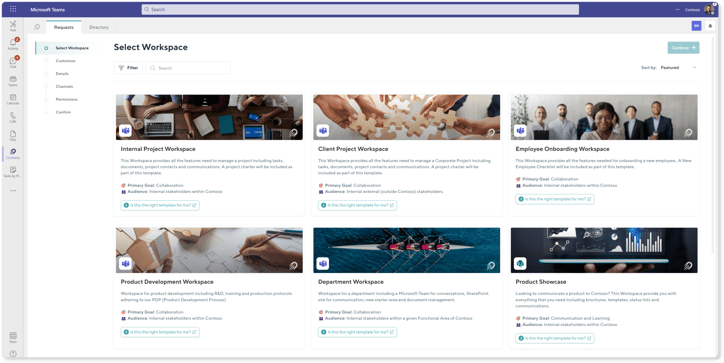This screenshot has width=724, height=363.
Task: Click the Filter button
Action: [128, 68]
